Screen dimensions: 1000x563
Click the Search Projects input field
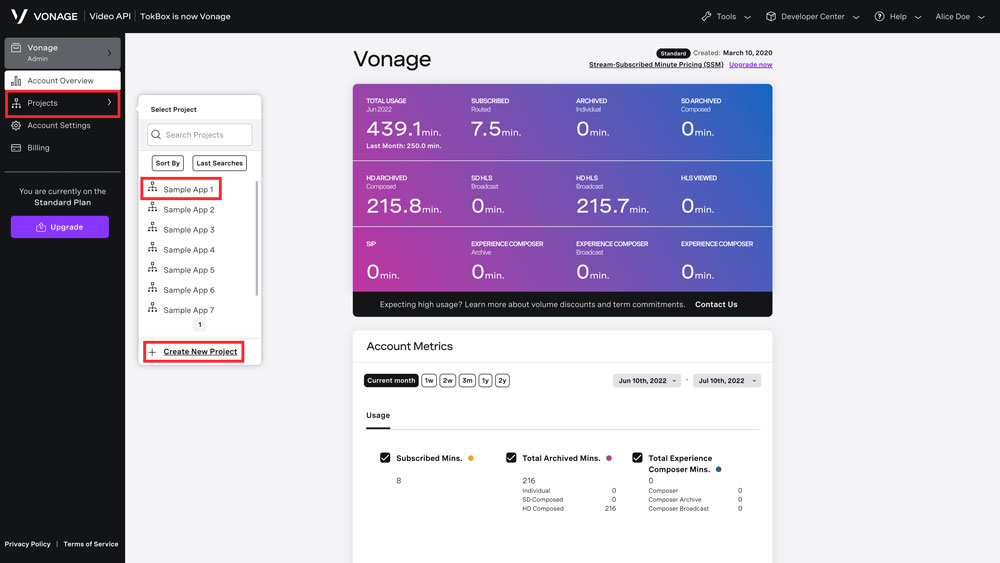pyautogui.click(x=200, y=135)
